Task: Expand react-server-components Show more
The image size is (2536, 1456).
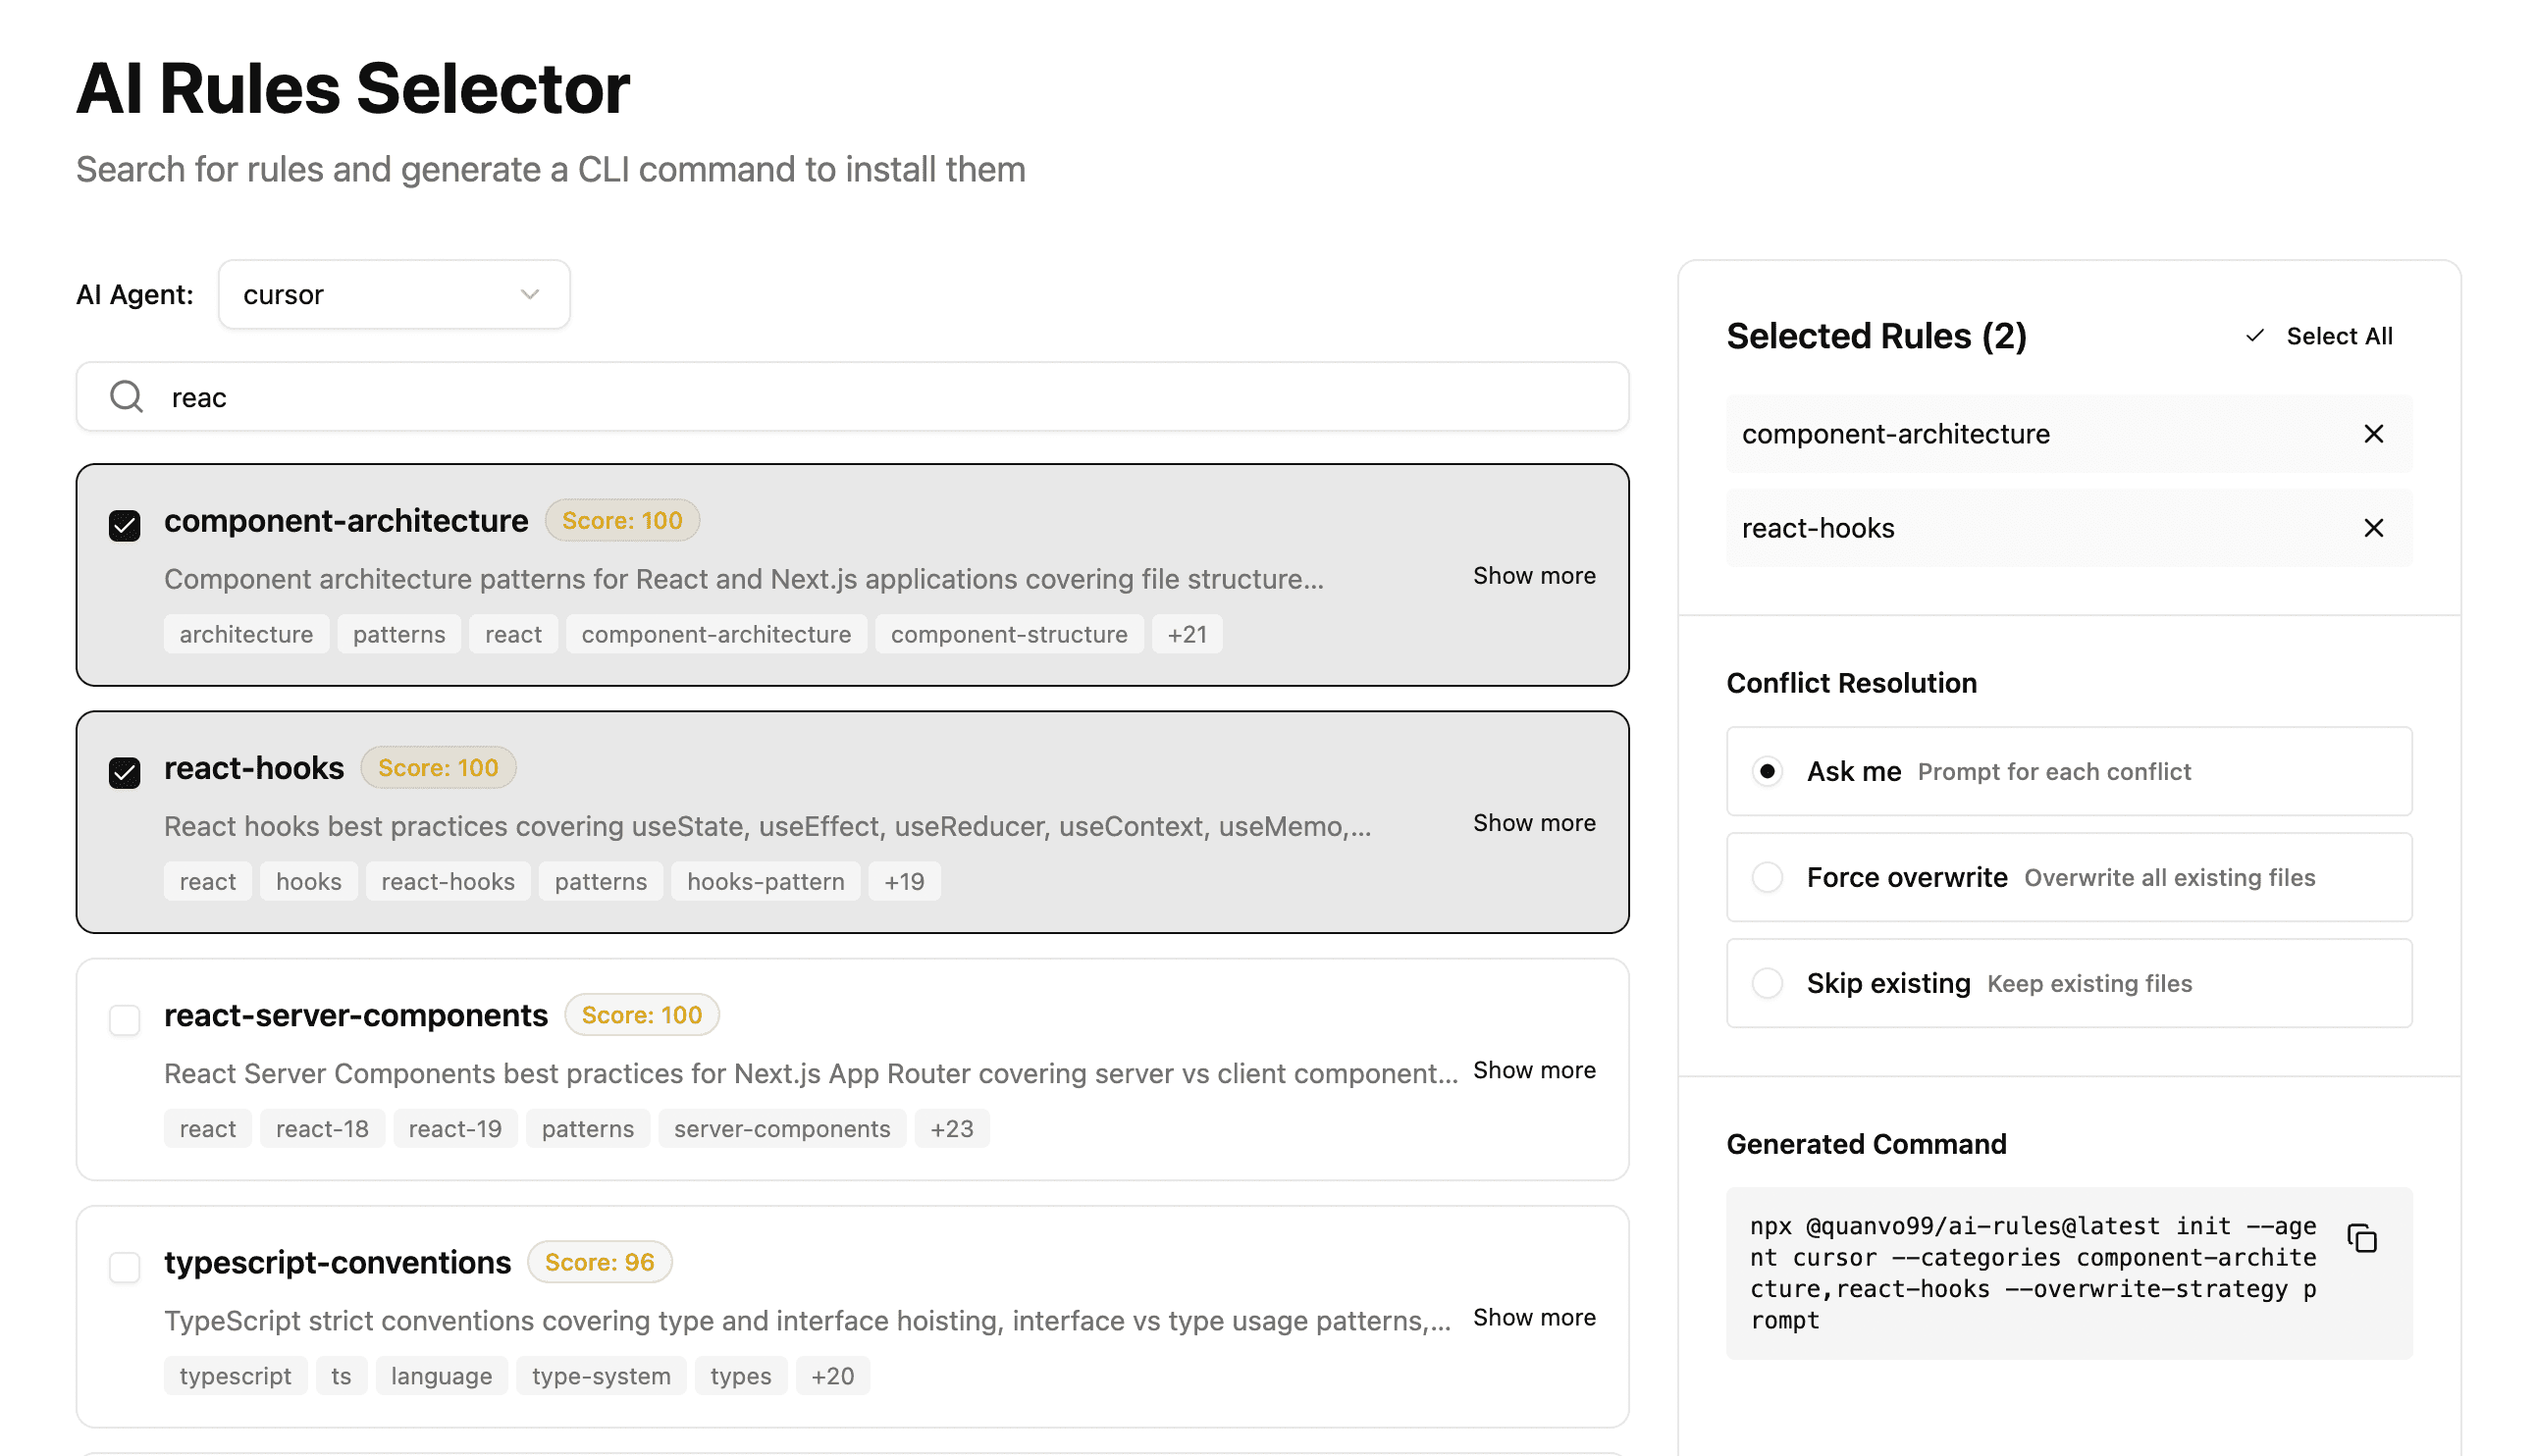Action: point(1533,1070)
